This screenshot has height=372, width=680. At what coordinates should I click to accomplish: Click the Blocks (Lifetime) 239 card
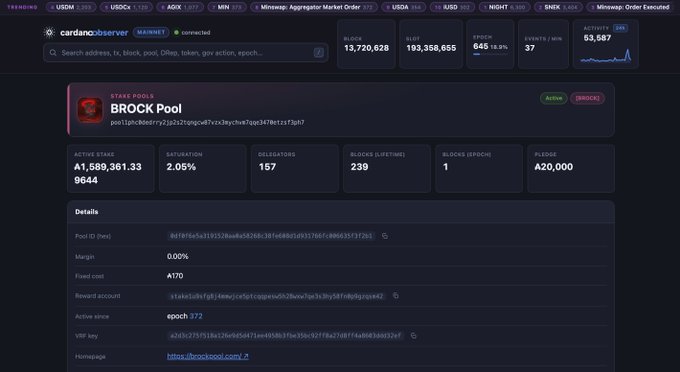[387, 169]
